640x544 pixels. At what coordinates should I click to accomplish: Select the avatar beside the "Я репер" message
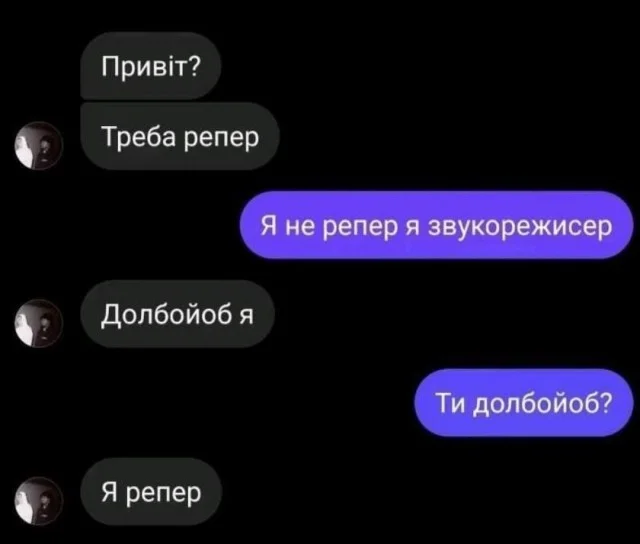click(x=39, y=501)
